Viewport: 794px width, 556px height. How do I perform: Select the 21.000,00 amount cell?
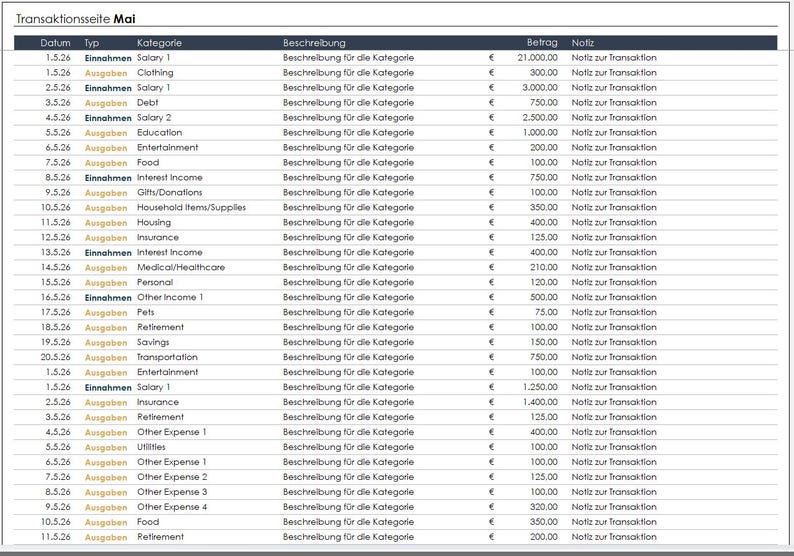pos(537,58)
